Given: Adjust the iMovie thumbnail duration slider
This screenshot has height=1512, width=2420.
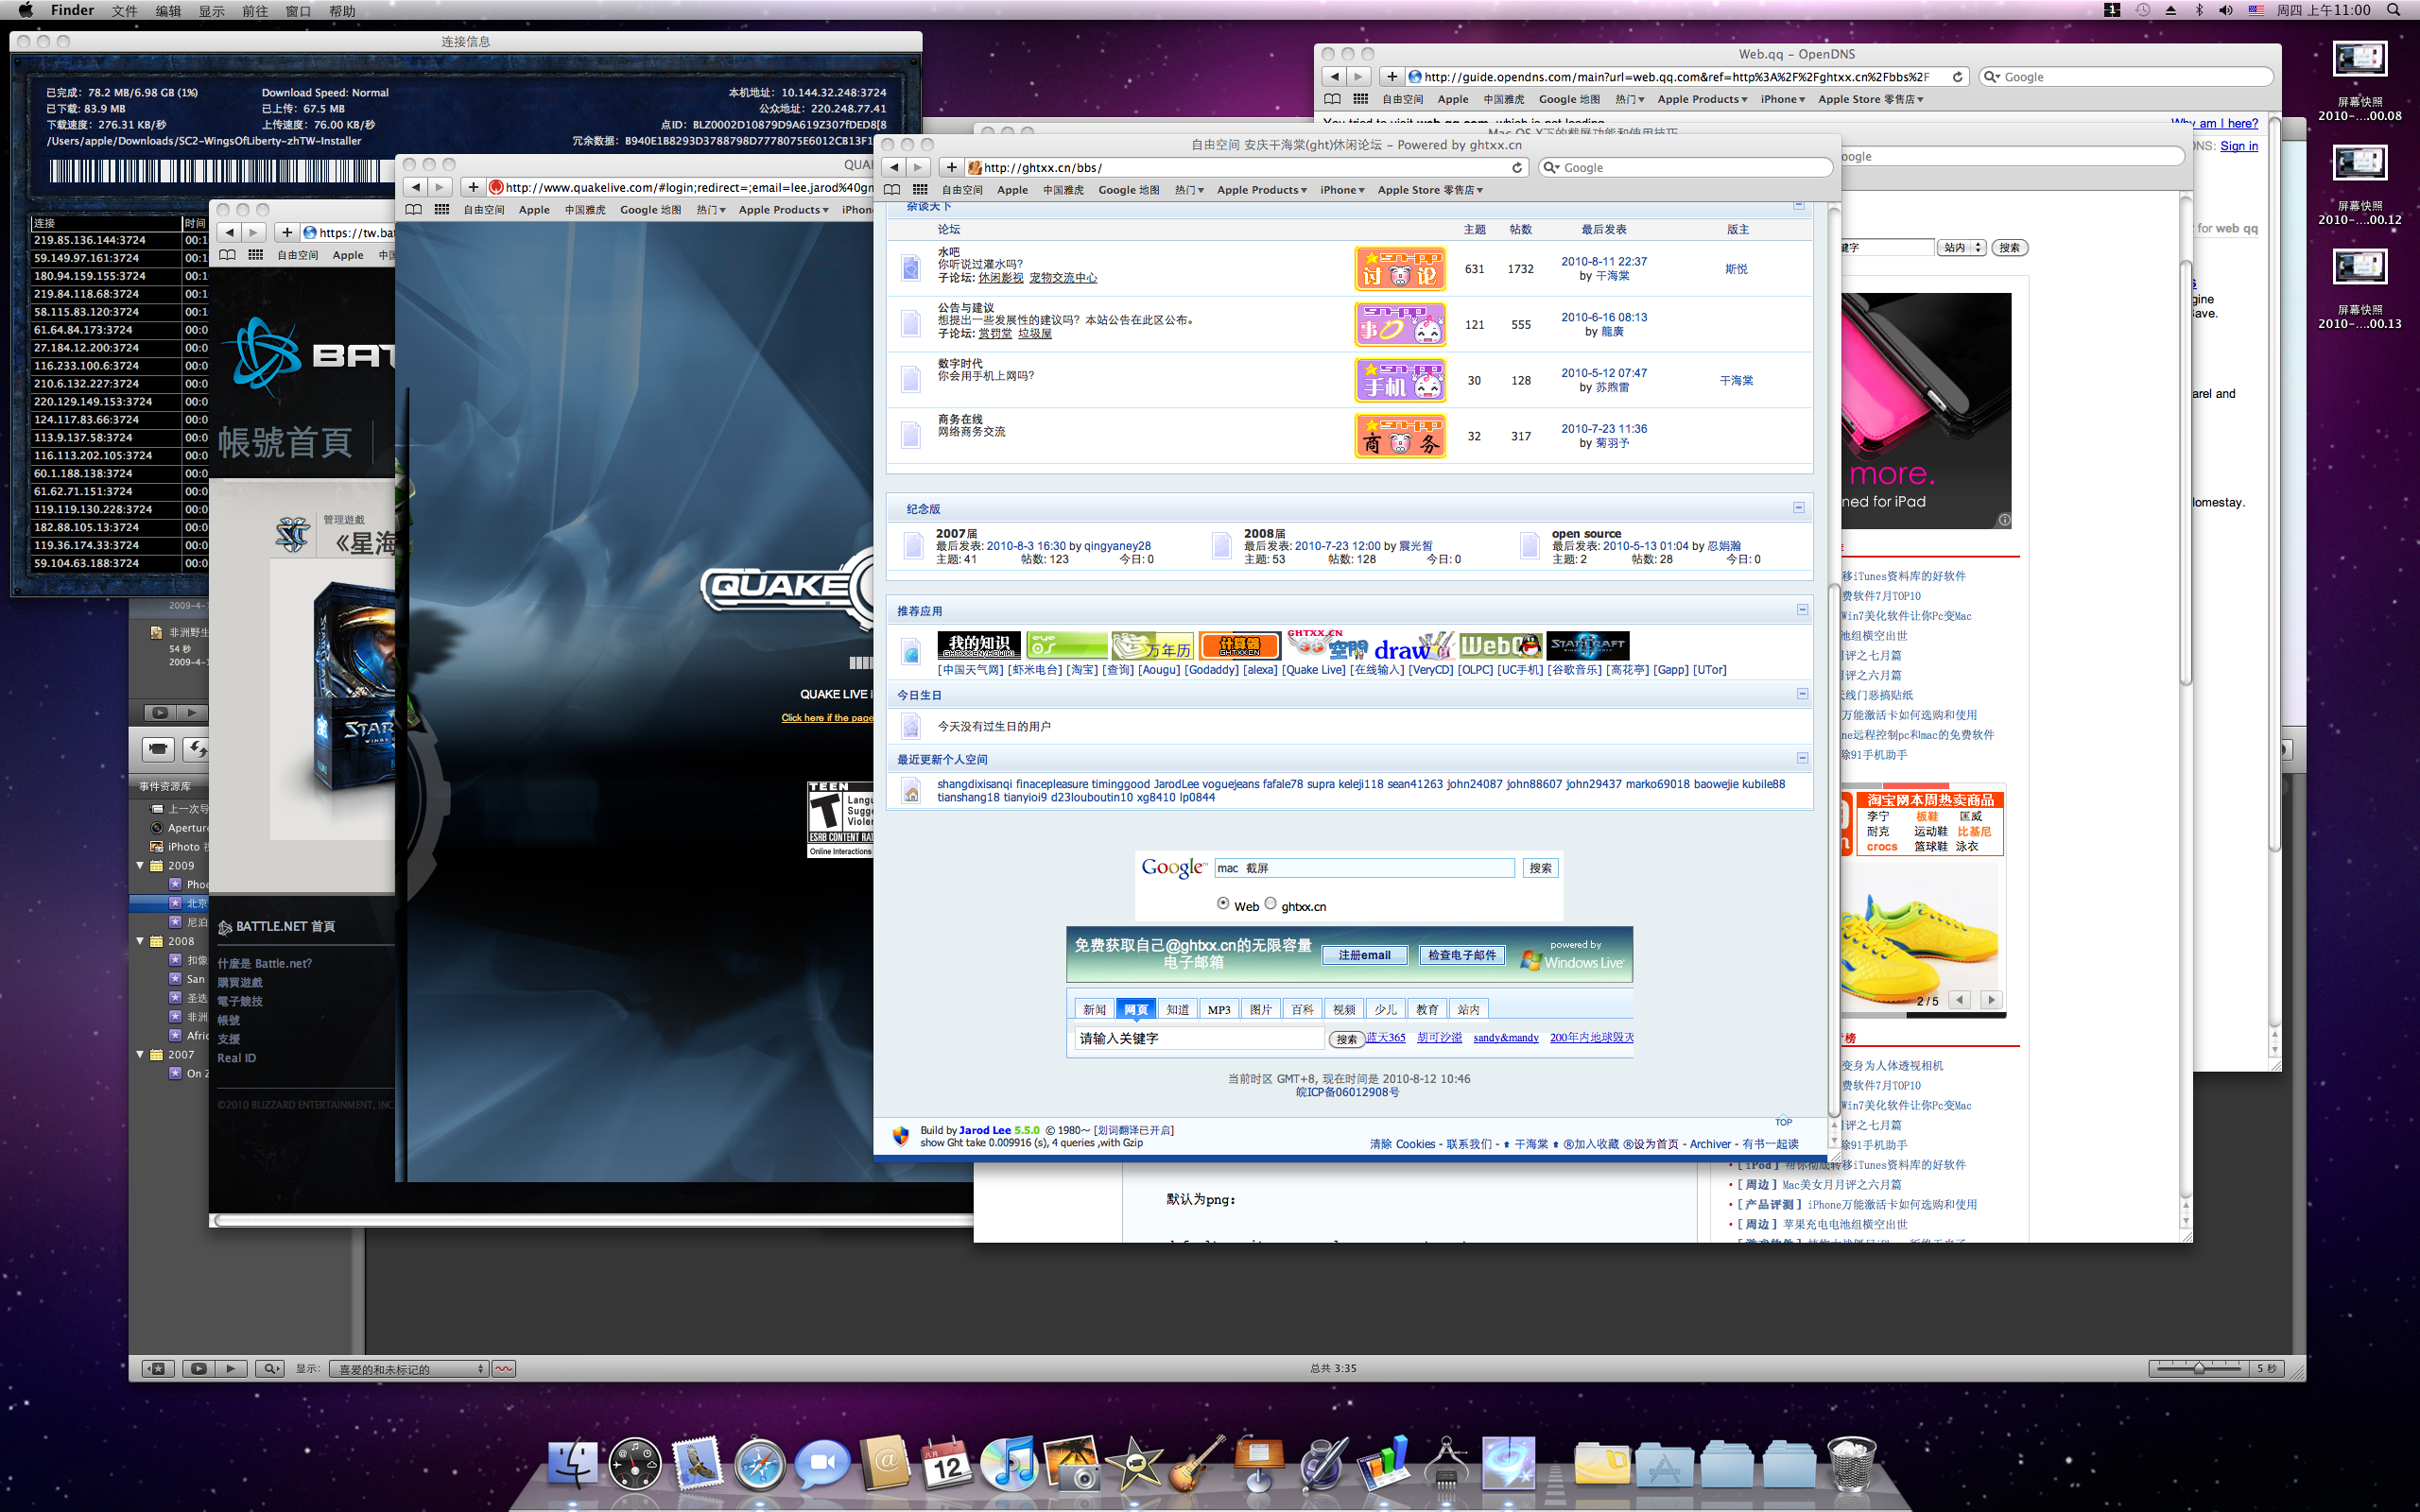Looking at the screenshot, I should pos(2198,1368).
